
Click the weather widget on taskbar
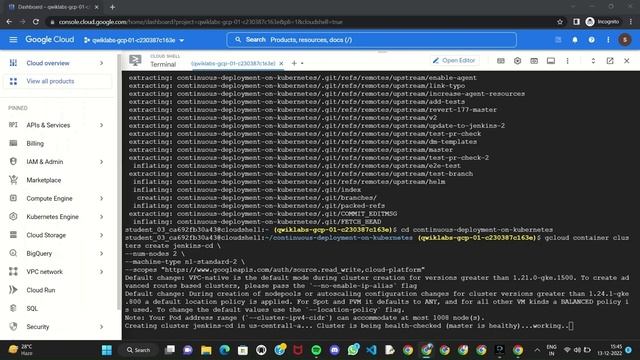coord(20,350)
